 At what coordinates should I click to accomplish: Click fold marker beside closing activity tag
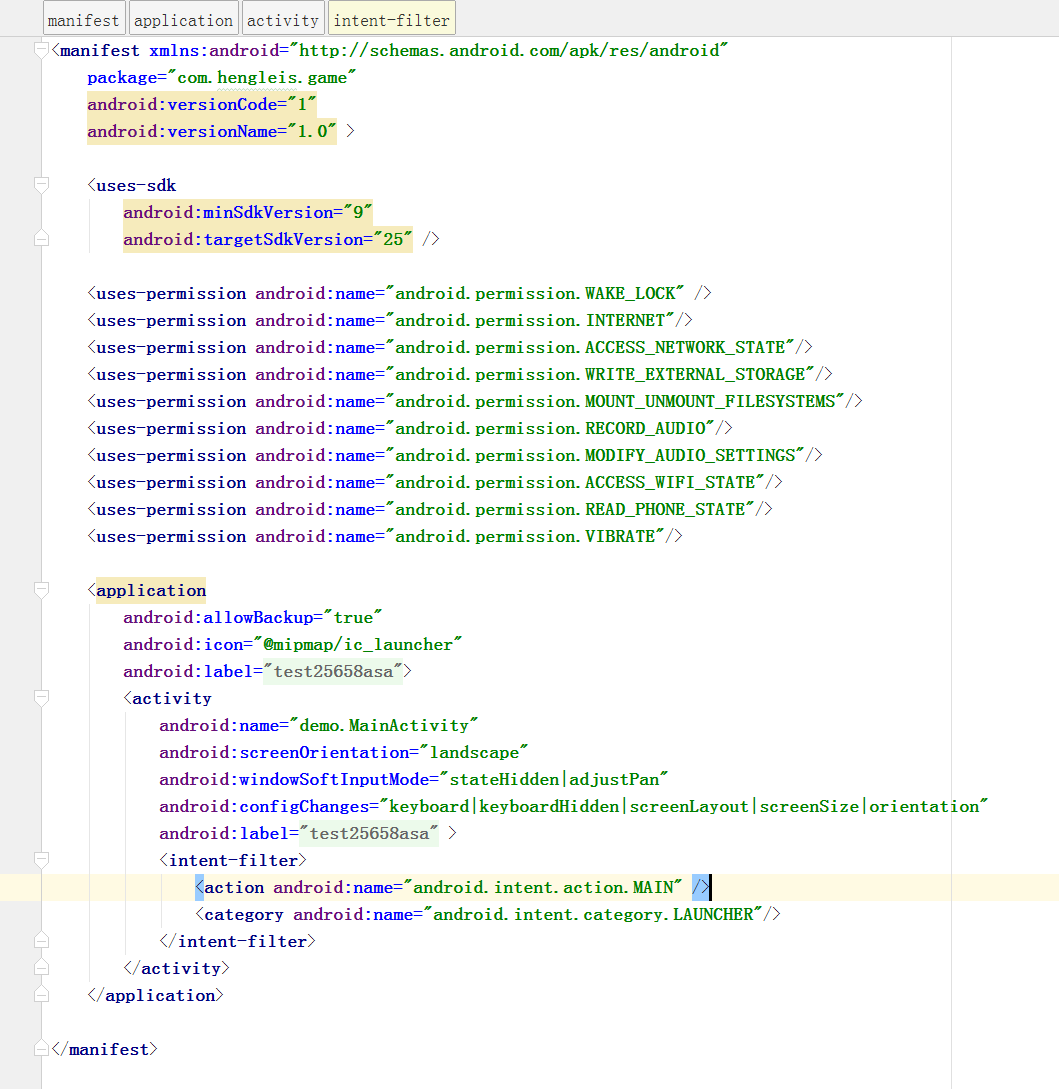click(x=41, y=968)
